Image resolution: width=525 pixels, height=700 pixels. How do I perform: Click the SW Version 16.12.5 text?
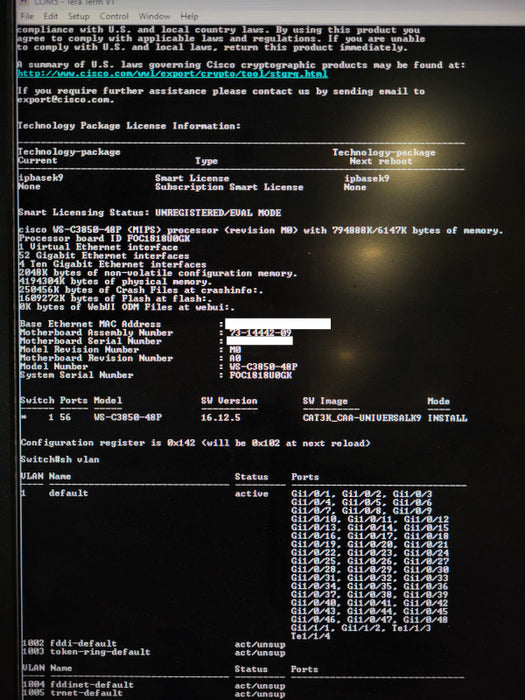click(x=221, y=418)
